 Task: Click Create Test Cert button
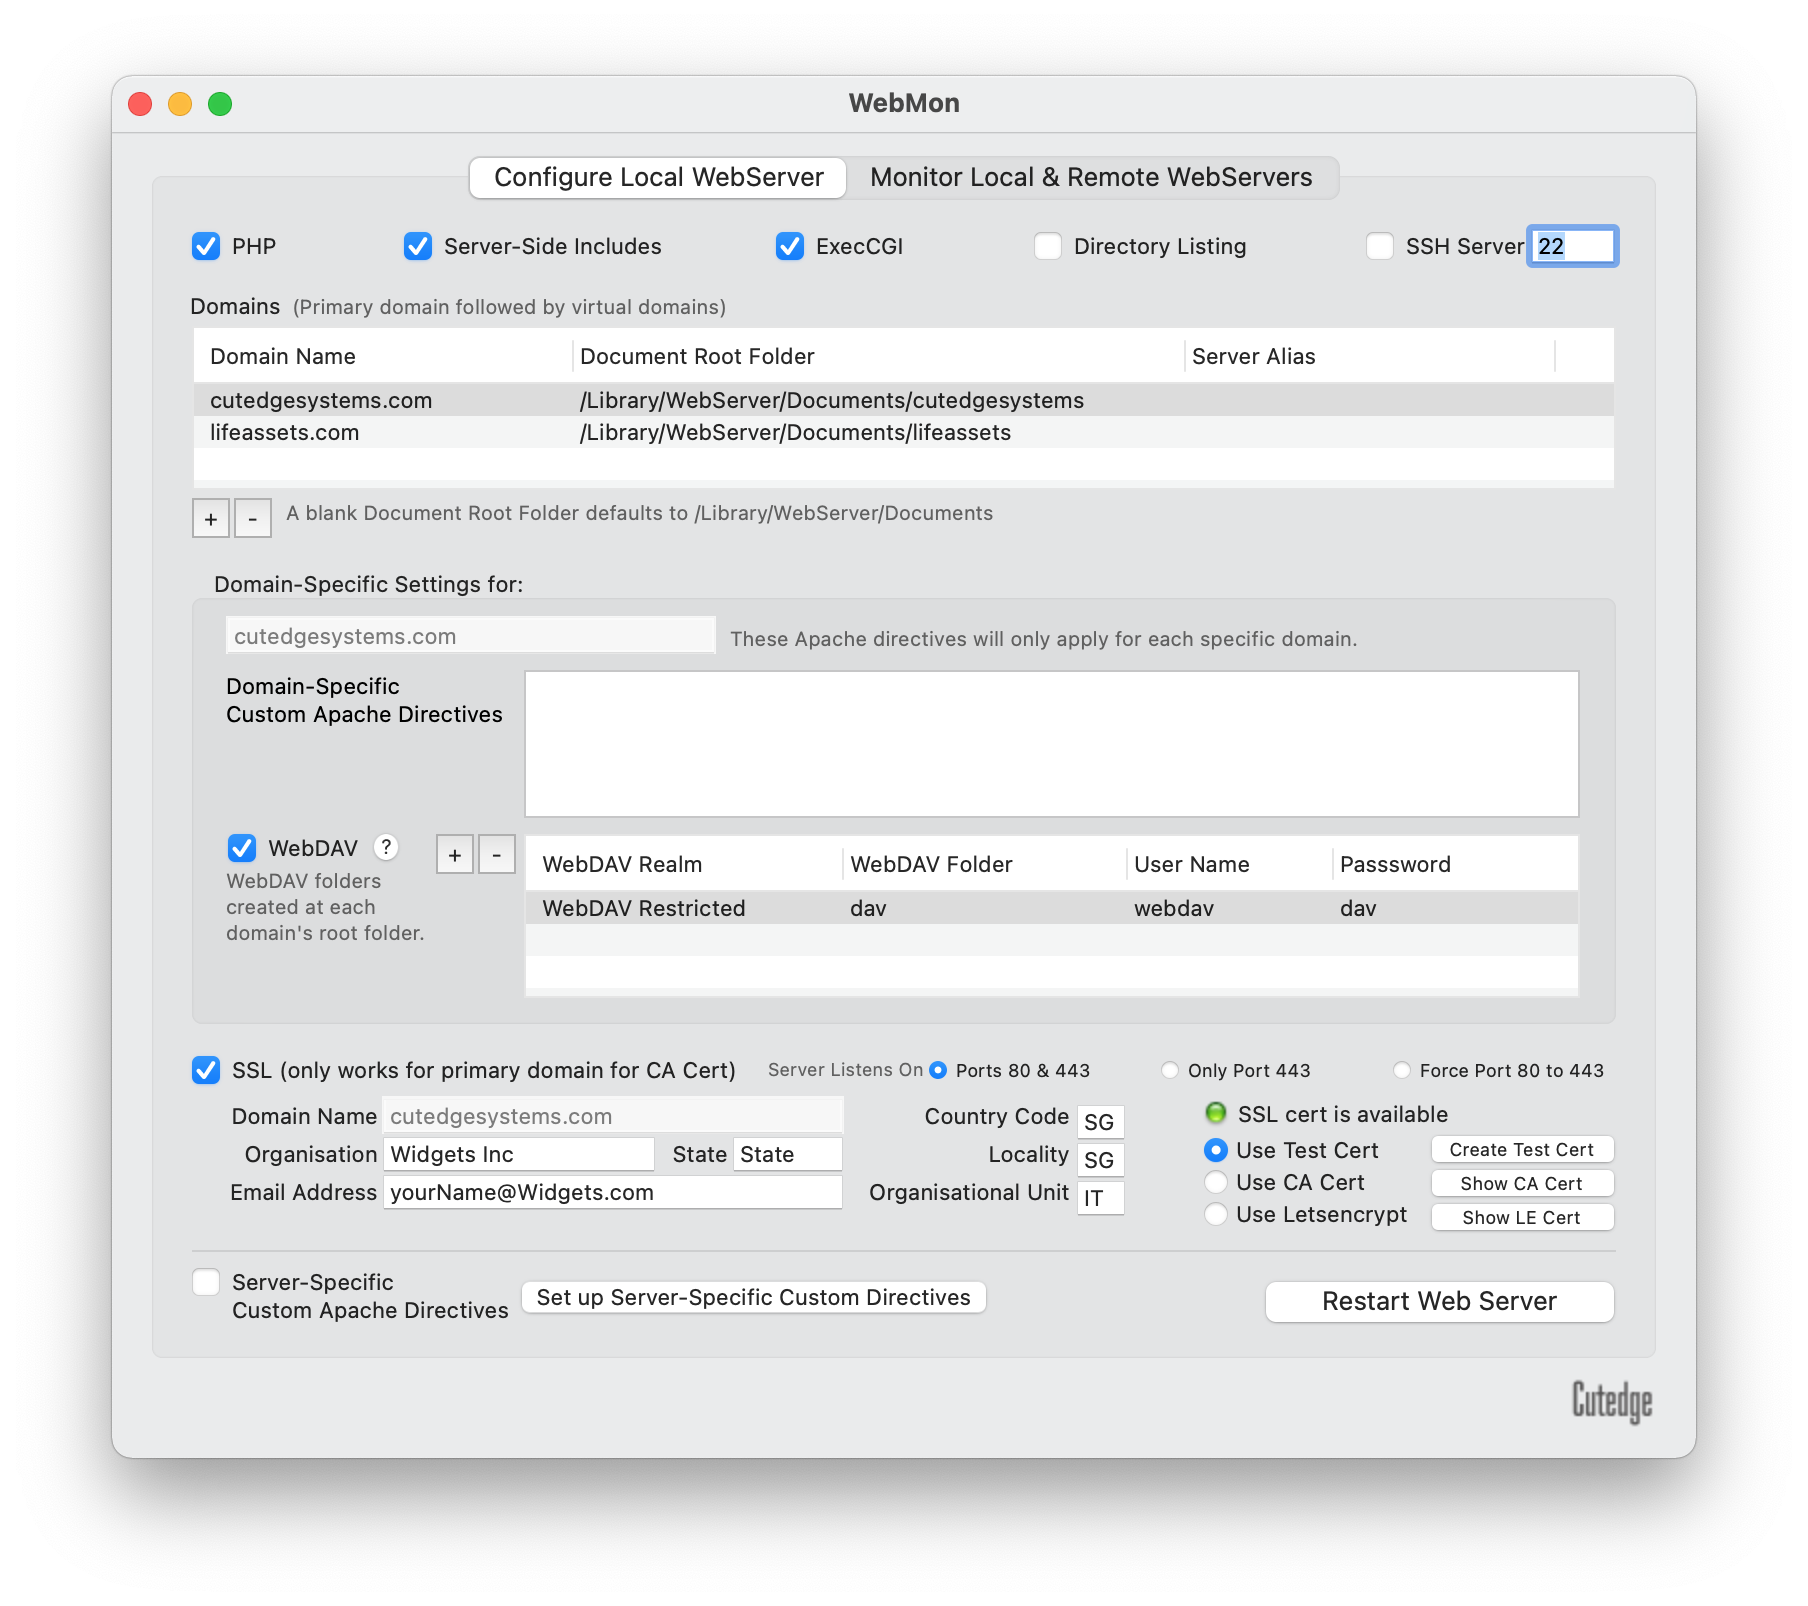point(1521,1150)
